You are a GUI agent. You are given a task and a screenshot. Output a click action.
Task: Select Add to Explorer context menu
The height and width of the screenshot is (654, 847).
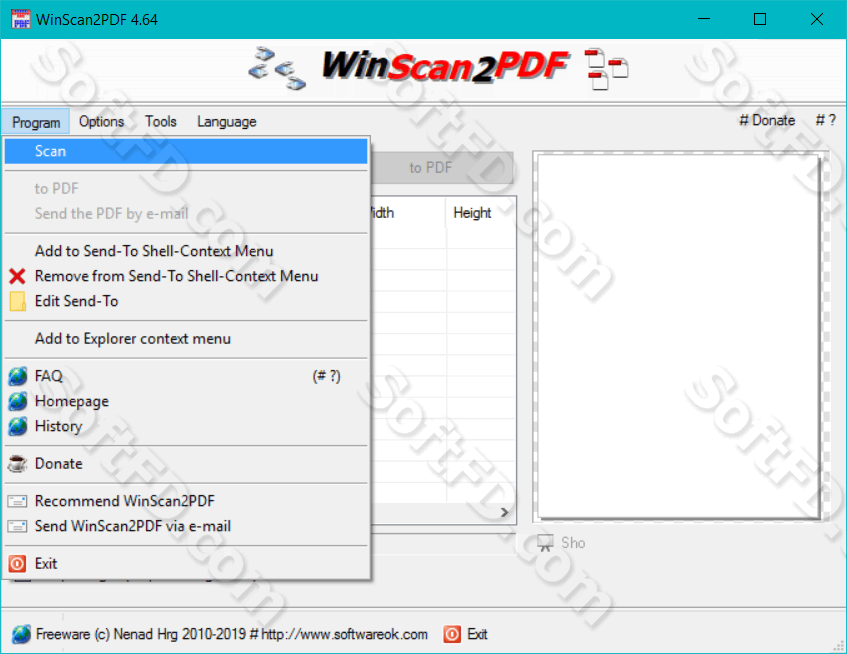(186, 339)
